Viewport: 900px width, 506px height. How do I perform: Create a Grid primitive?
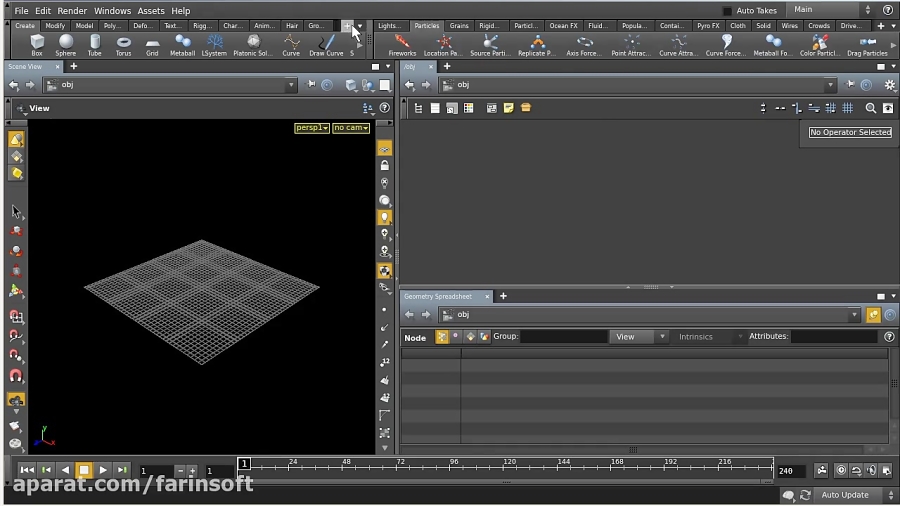[x=152, y=45]
